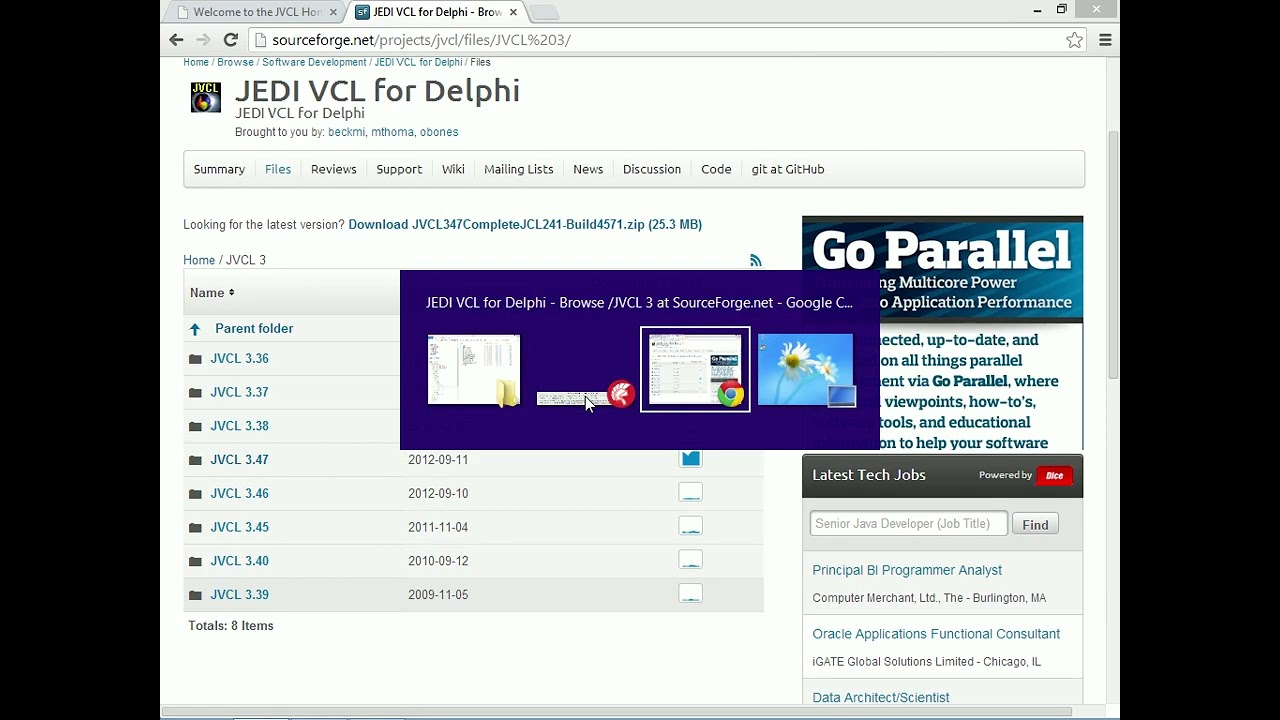Click the horizontal page scrollbar

618,712
